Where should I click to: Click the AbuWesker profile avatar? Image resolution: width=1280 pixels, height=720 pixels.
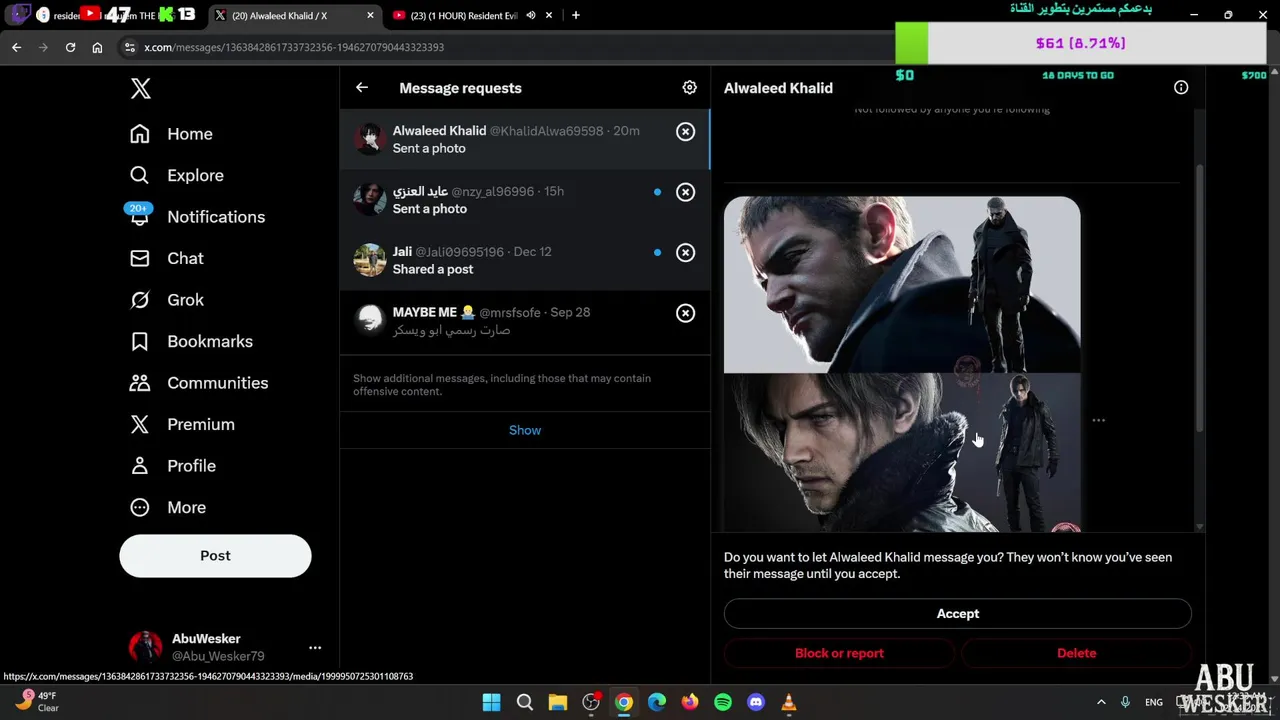(x=146, y=647)
